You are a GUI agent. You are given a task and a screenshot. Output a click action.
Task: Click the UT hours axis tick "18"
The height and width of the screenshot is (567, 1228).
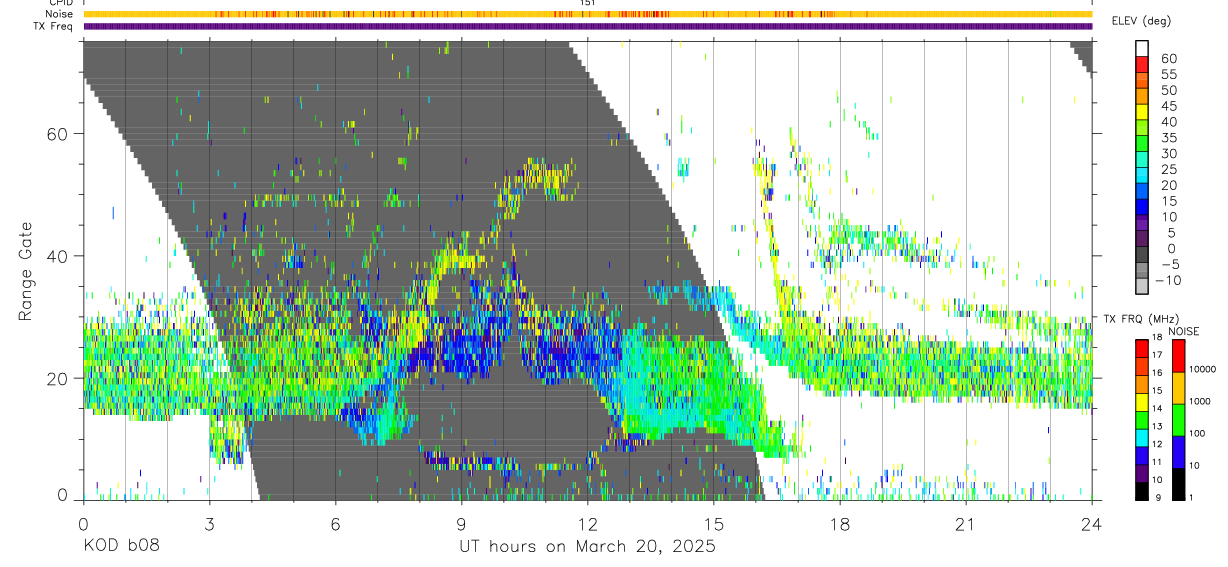click(x=840, y=524)
